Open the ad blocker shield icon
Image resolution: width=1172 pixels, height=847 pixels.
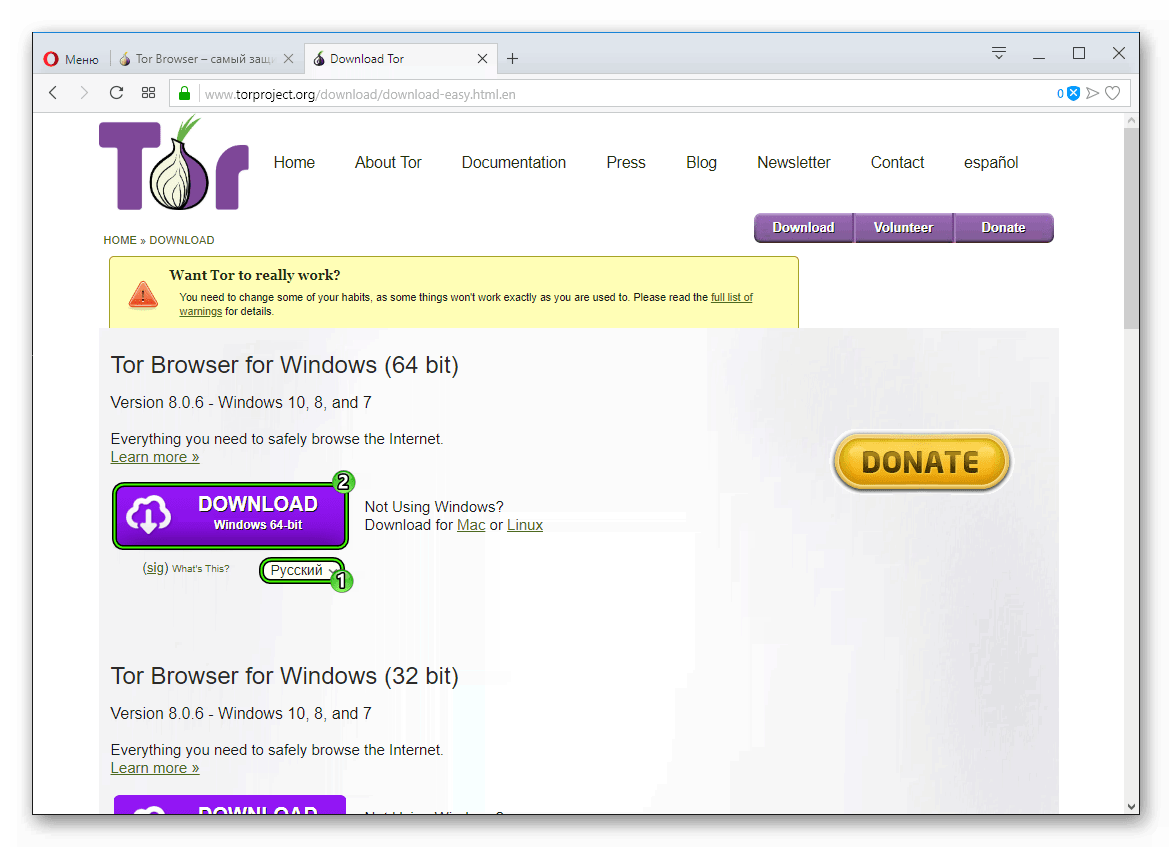1073,93
